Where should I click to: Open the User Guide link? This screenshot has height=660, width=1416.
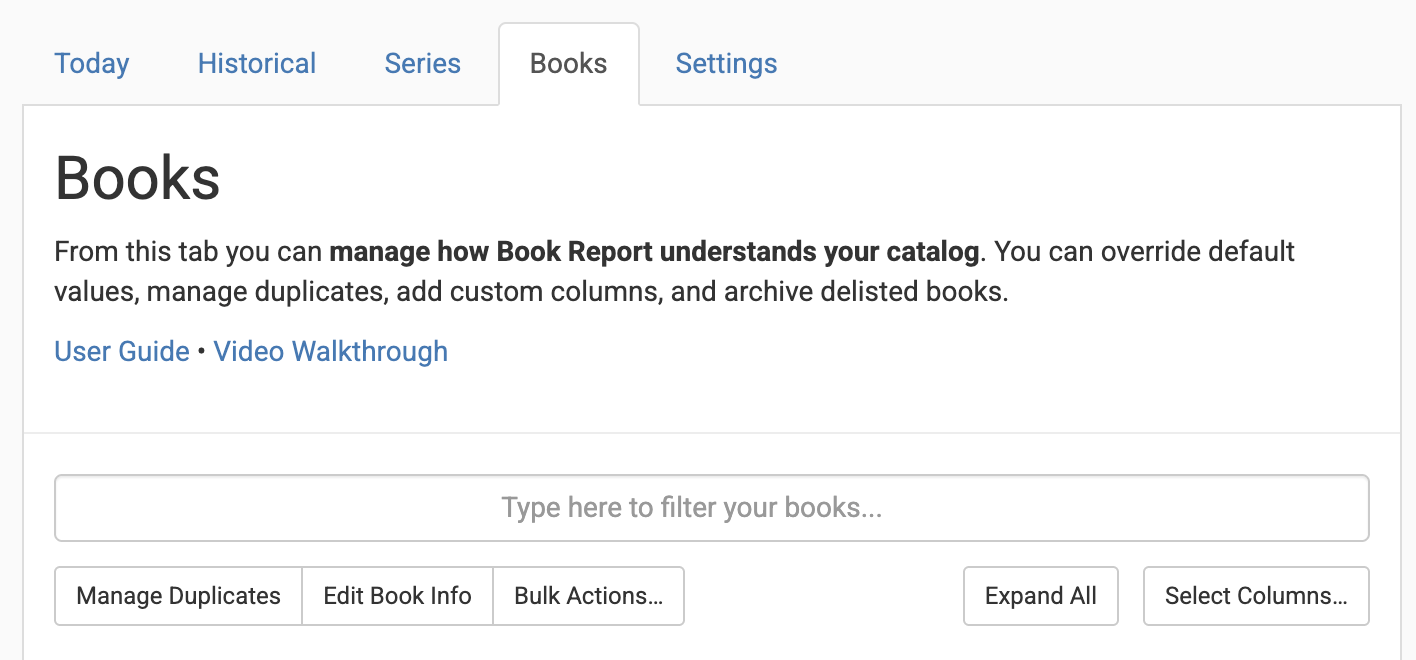pos(121,351)
